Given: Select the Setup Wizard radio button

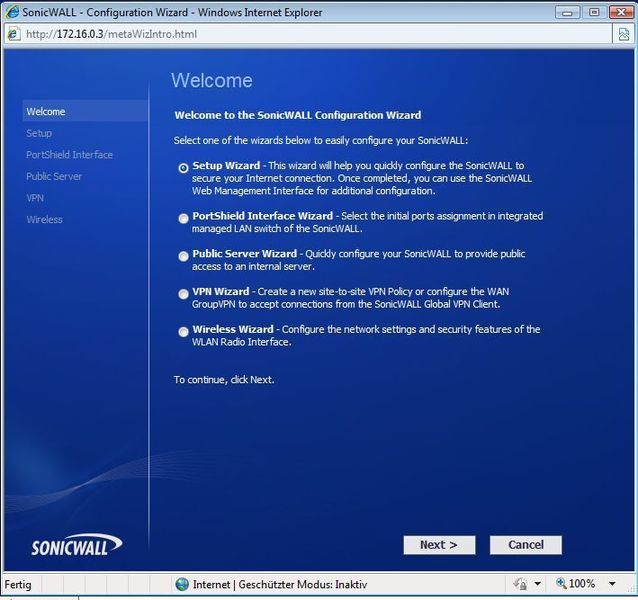Looking at the screenshot, I should 184,168.
